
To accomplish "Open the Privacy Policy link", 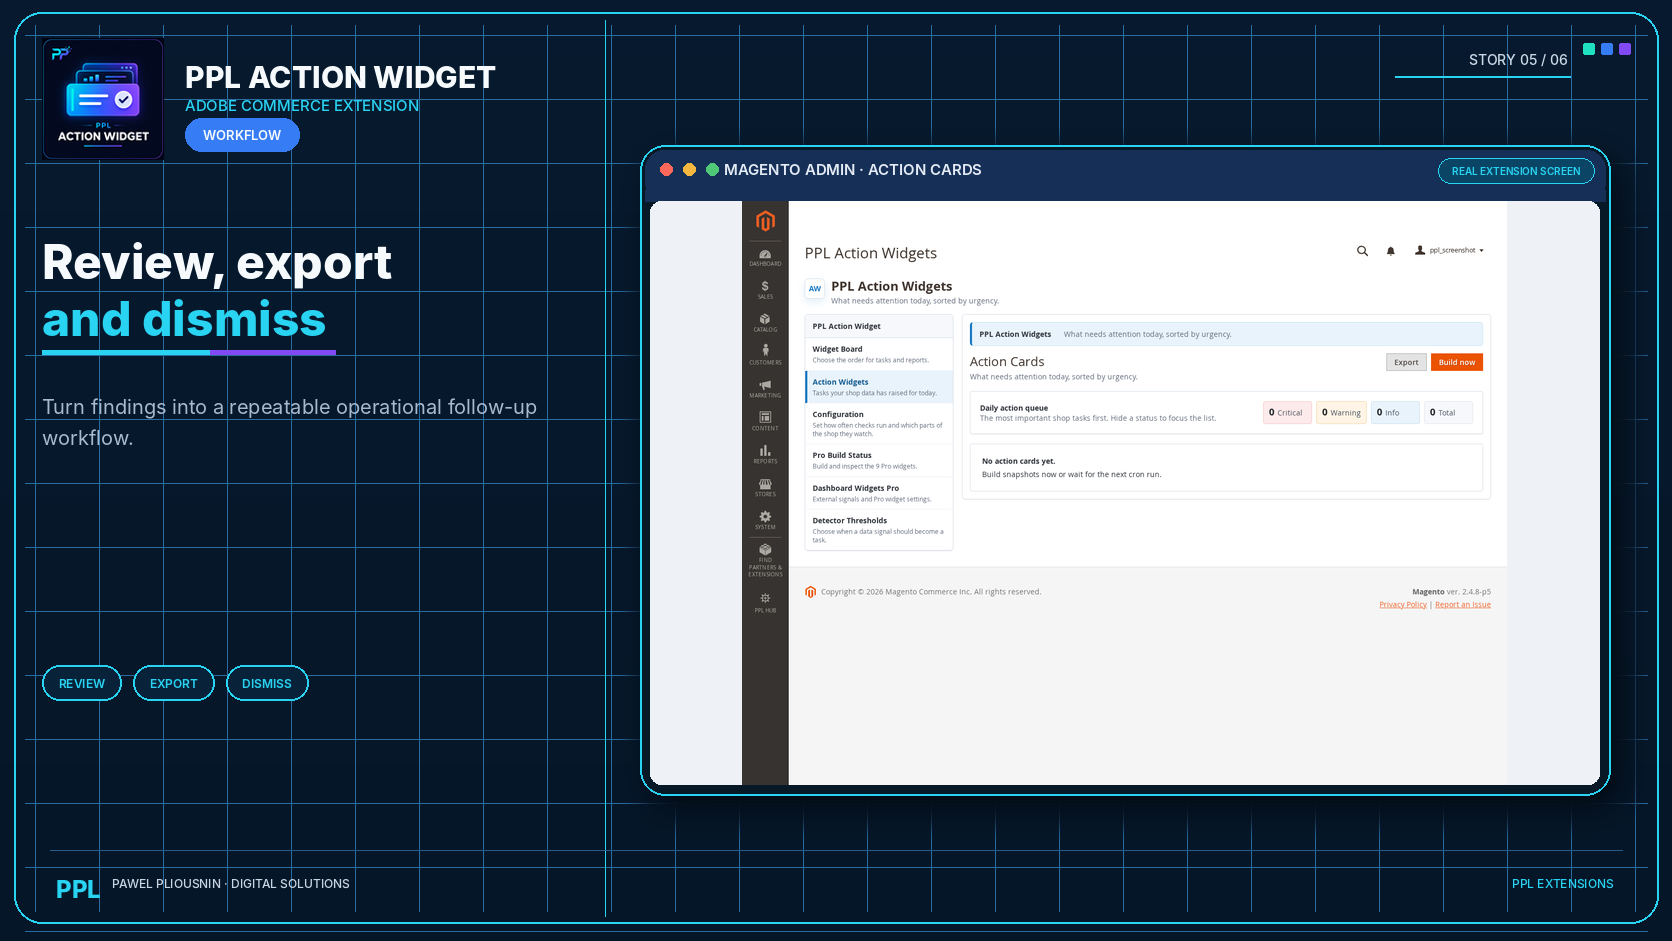I will (1403, 605).
